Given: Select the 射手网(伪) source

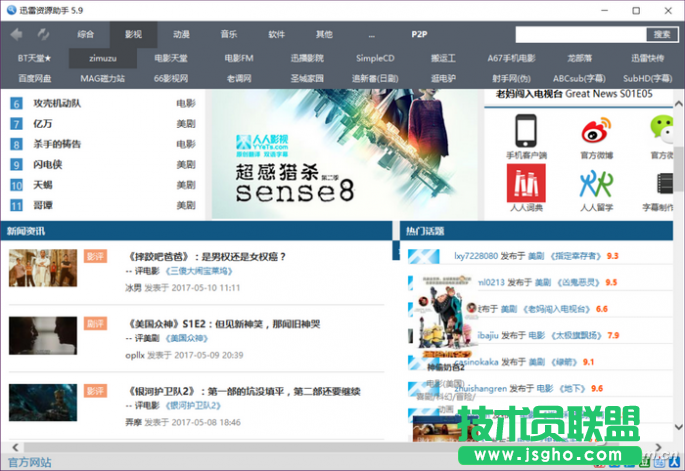Looking at the screenshot, I should coord(512,79).
